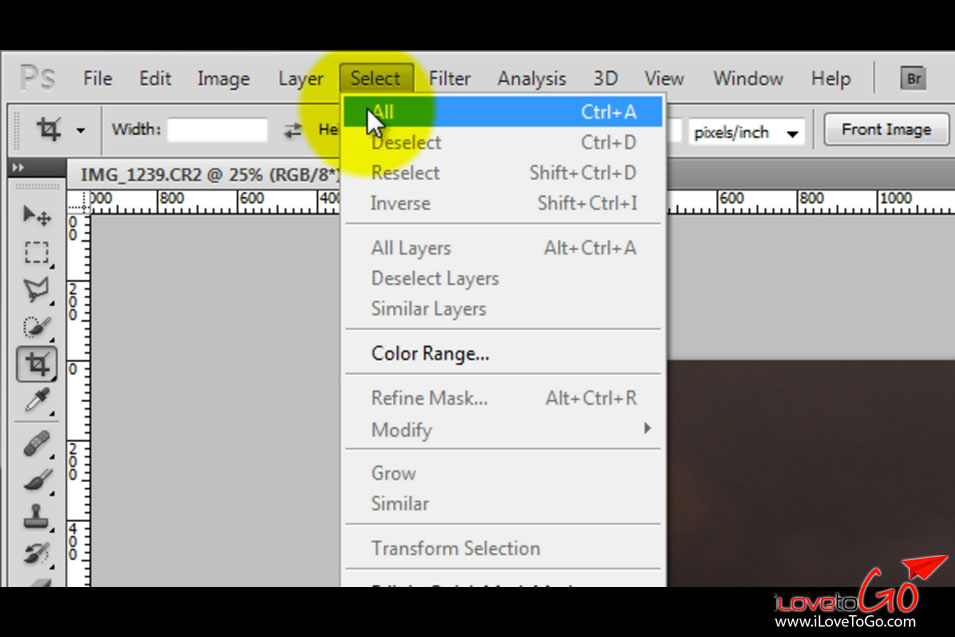Launch Adobe Bridge via Br icon
Image resolution: width=955 pixels, height=637 pixels.
[913, 78]
